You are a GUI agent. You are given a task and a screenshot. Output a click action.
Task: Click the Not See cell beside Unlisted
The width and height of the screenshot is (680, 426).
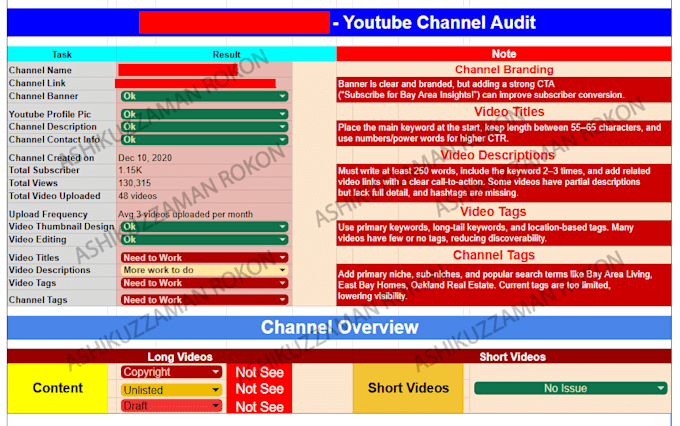click(x=259, y=389)
